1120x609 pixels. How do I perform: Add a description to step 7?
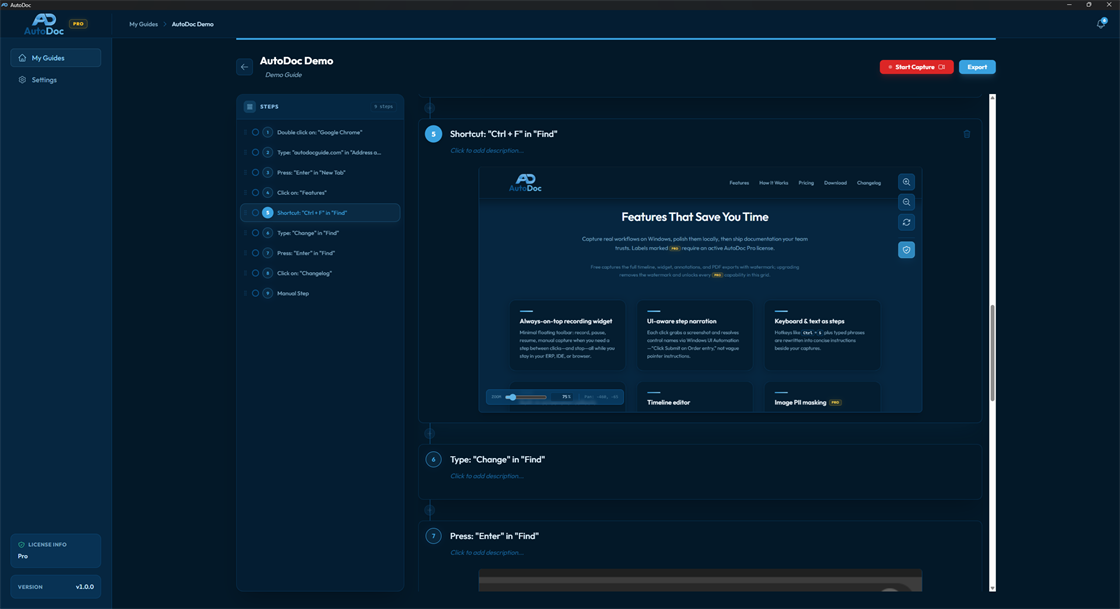pyautogui.click(x=486, y=553)
